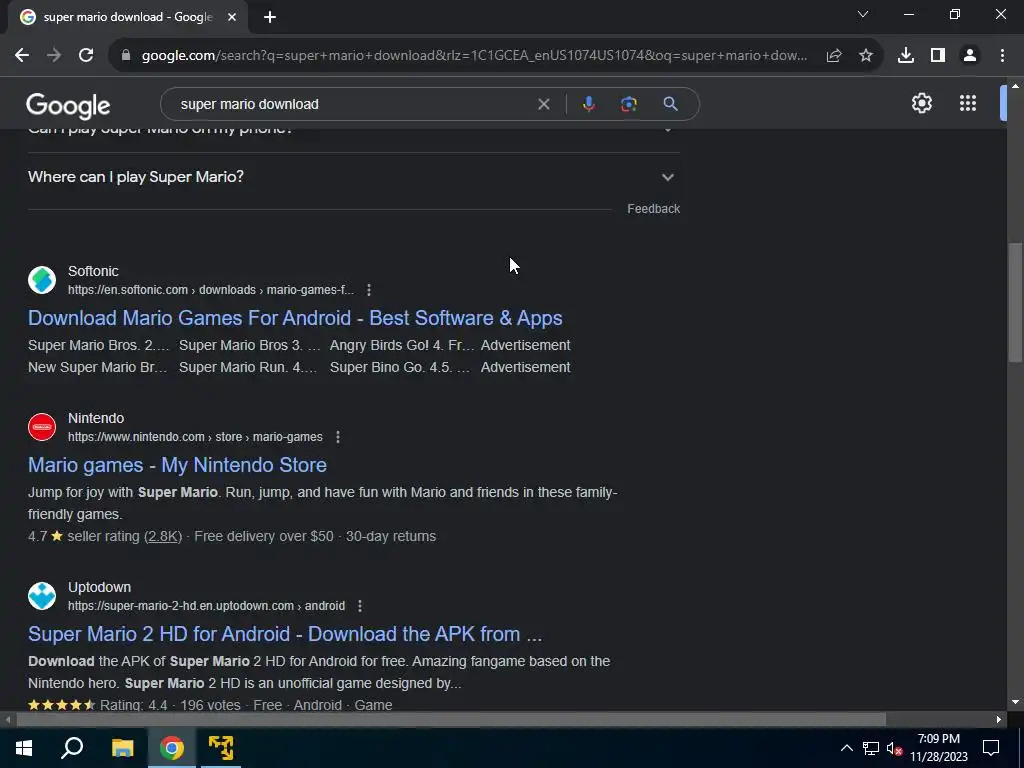Click 'Super Mario Run. 4....' snippet text

248,367
